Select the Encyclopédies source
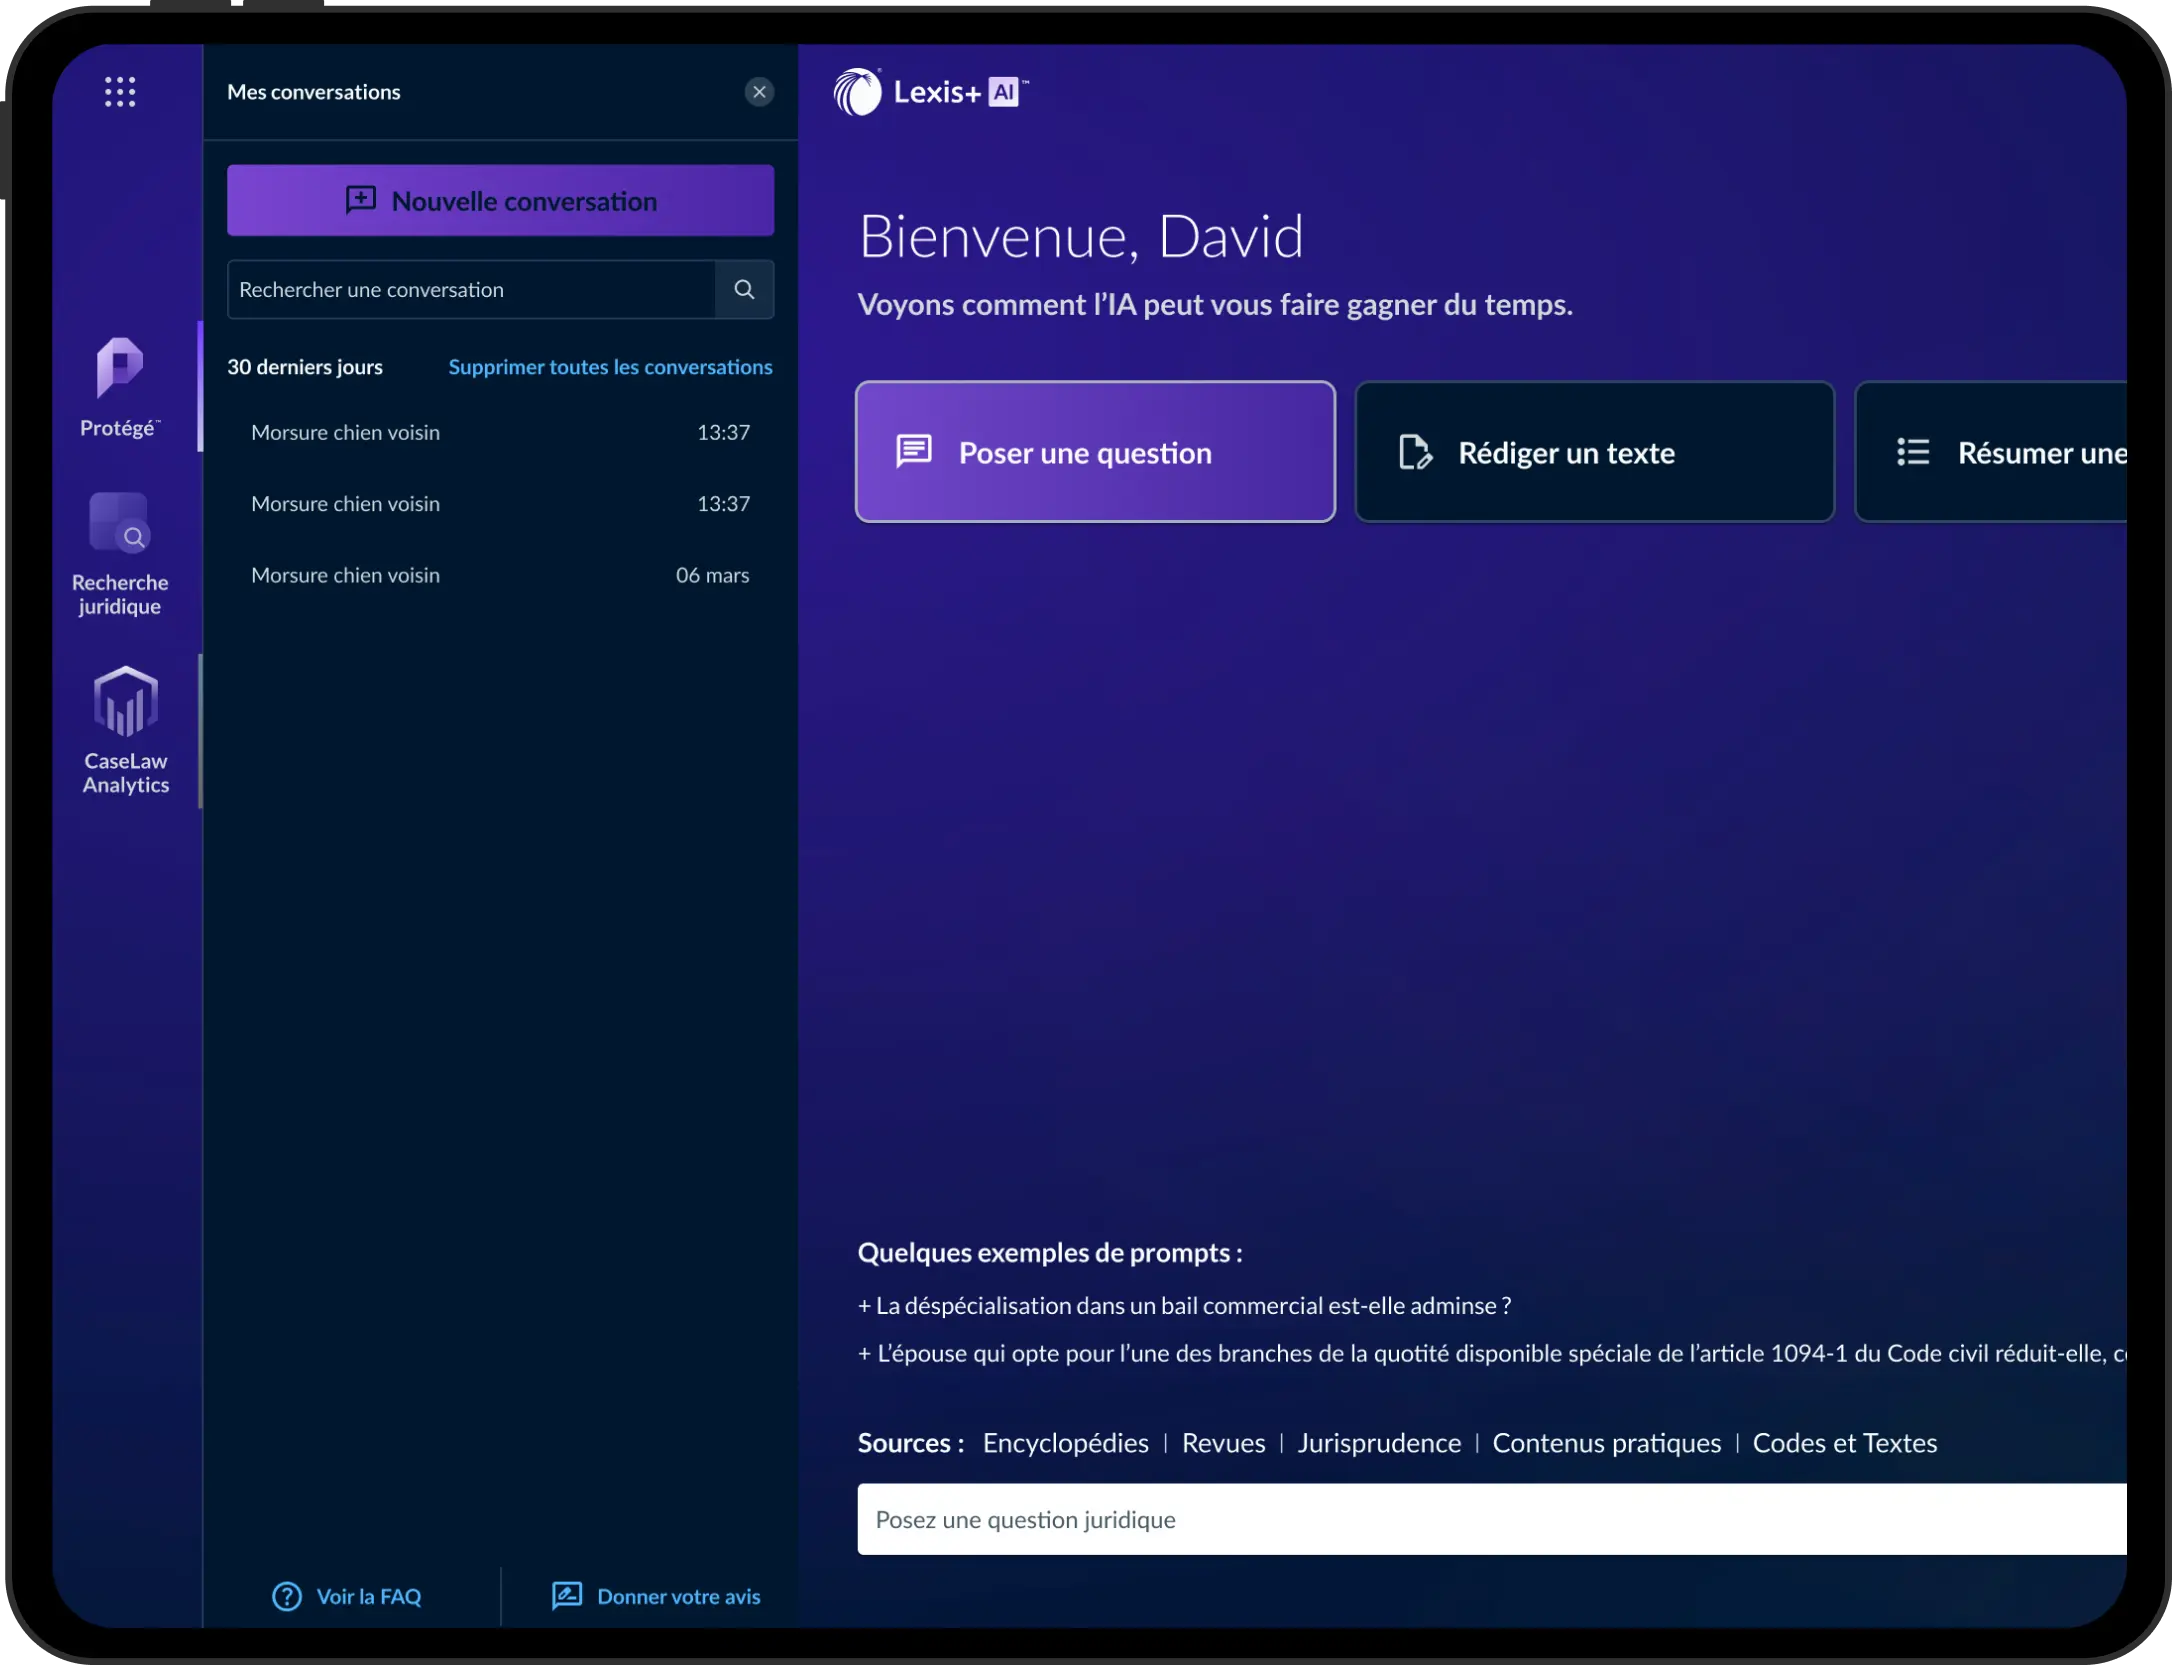The width and height of the screenshot is (2172, 1666). coord(1064,1443)
